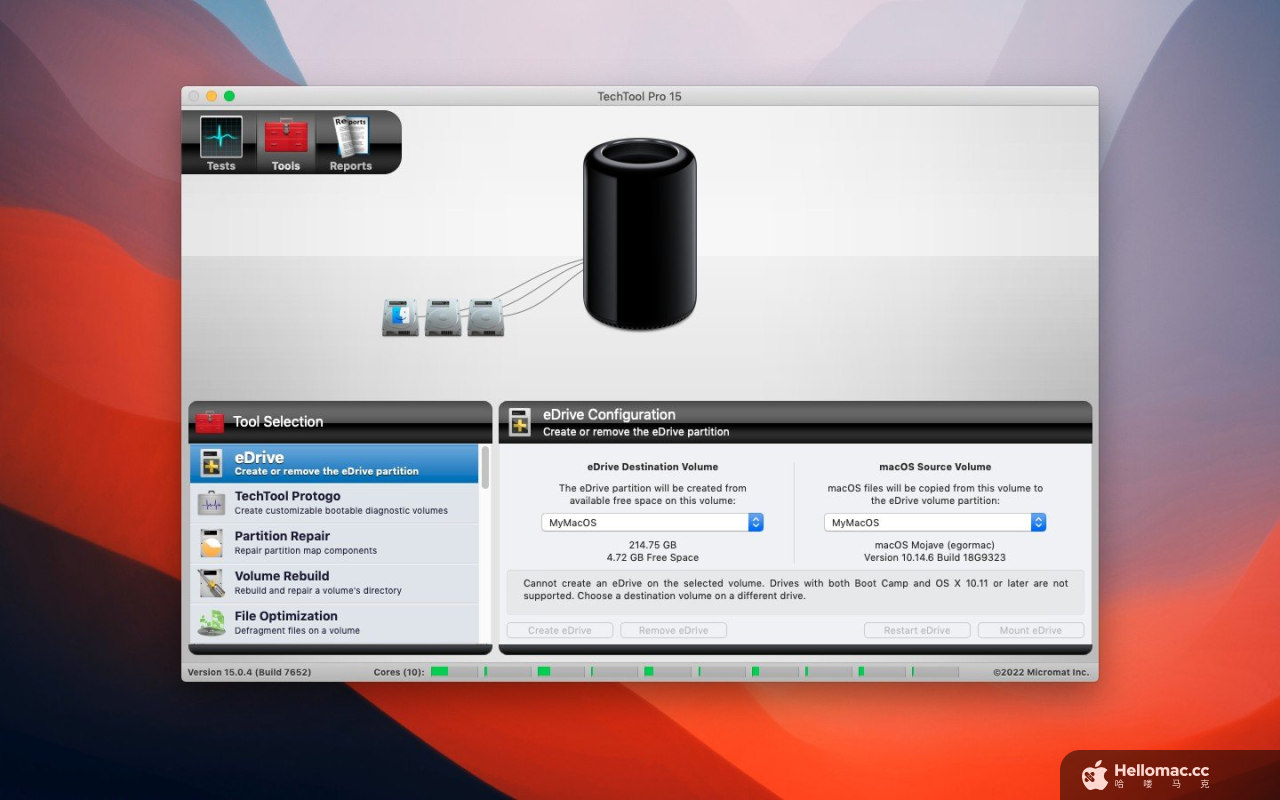Click the ©2022 Micromat Inc. text
Viewport: 1280px width, 800px height.
1041,672
